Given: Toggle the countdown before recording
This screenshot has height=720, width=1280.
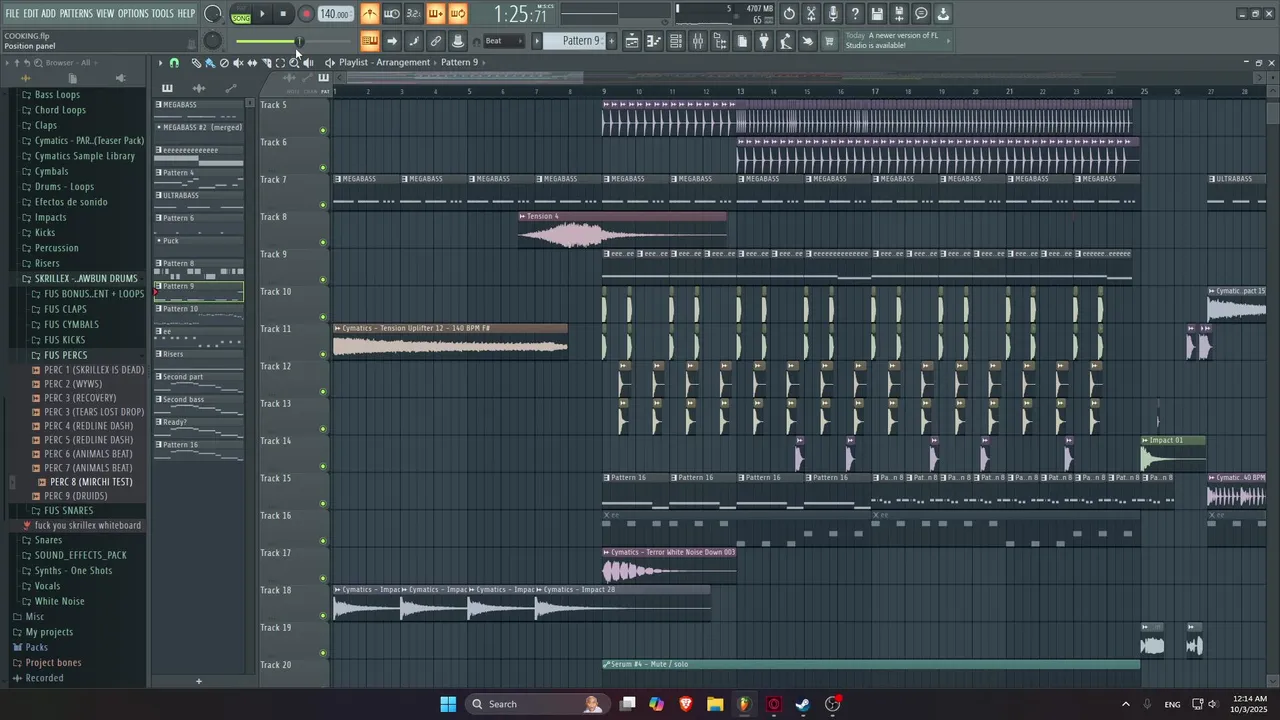Looking at the screenshot, I should [x=414, y=14].
